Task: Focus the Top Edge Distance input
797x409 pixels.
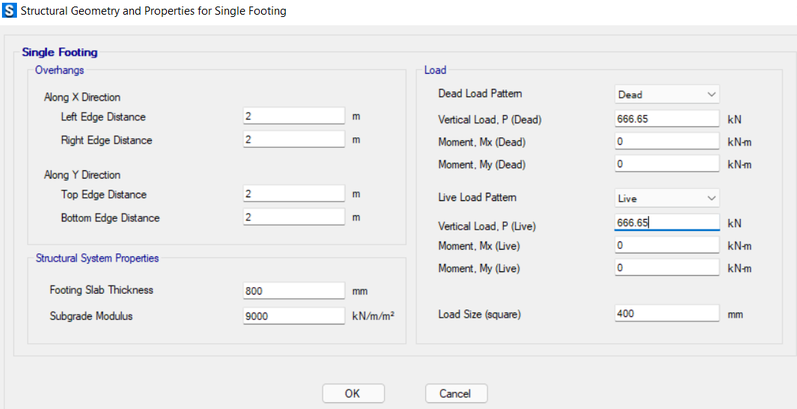Action: (x=294, y=194)
